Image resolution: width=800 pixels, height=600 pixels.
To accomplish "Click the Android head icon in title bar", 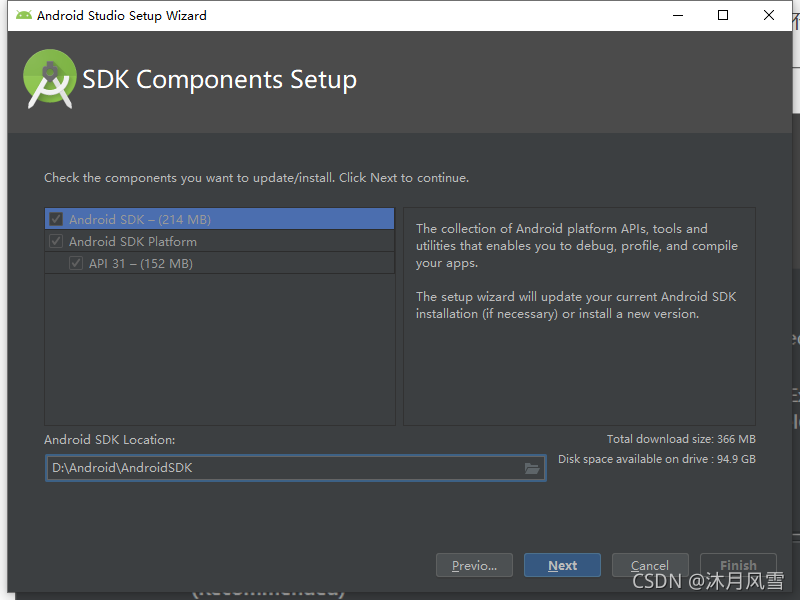I will tap(23, 15).
